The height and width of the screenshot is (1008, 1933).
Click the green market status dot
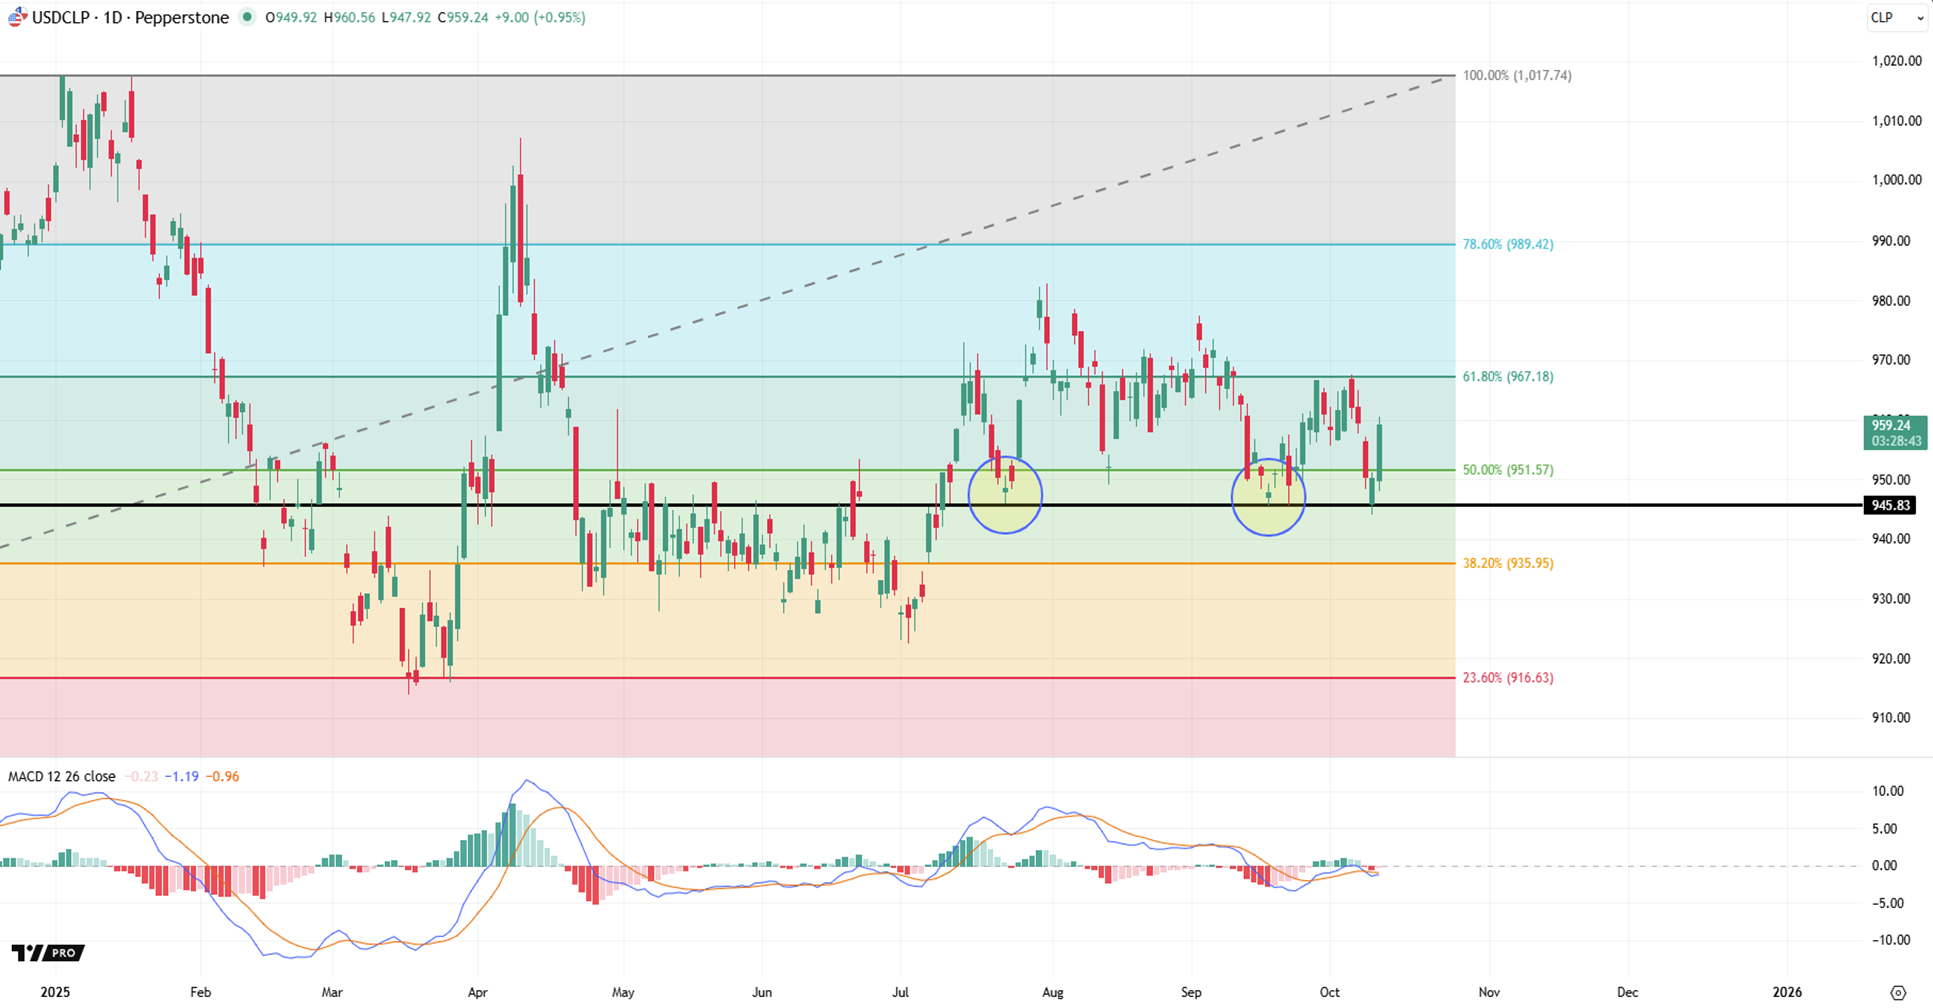tap(247, 17)
